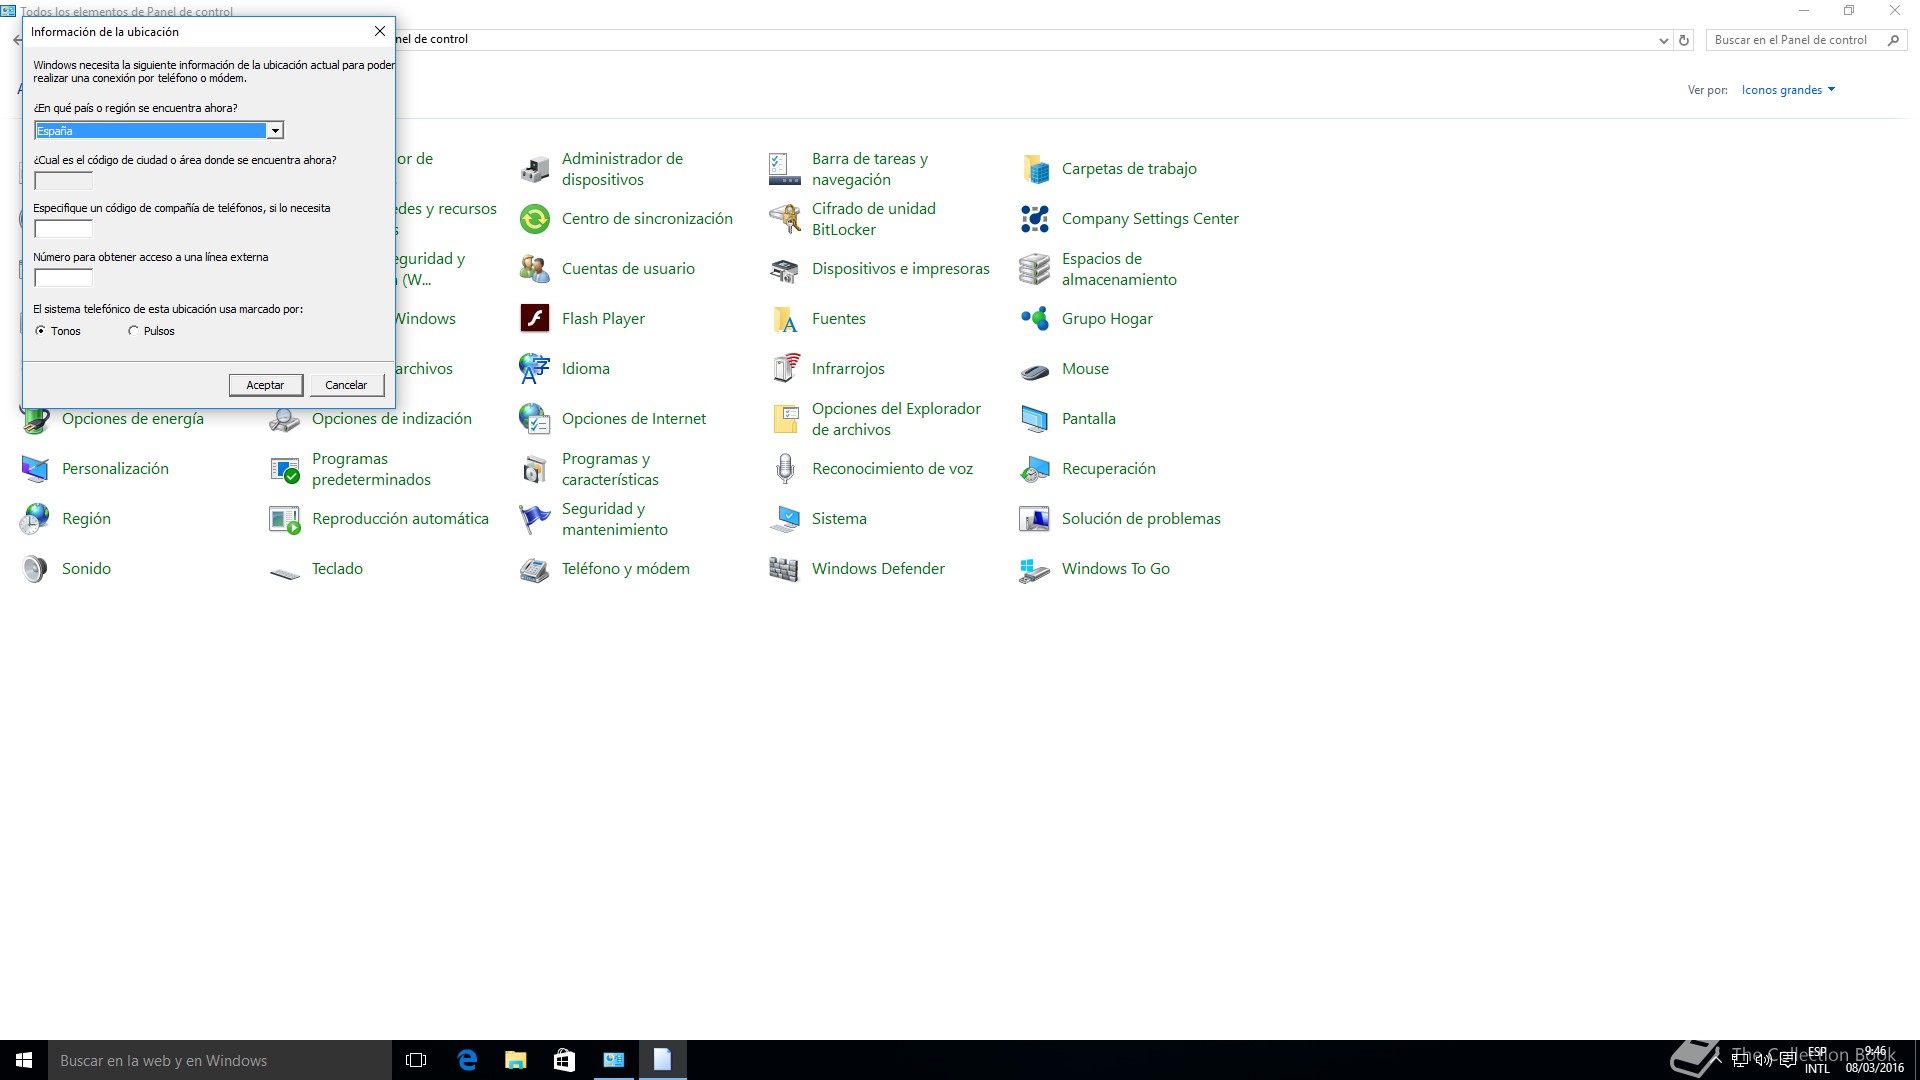Open the Opciones de indización link
Viewport: 1920px width, 1080px height.
(x=392, y=419)
